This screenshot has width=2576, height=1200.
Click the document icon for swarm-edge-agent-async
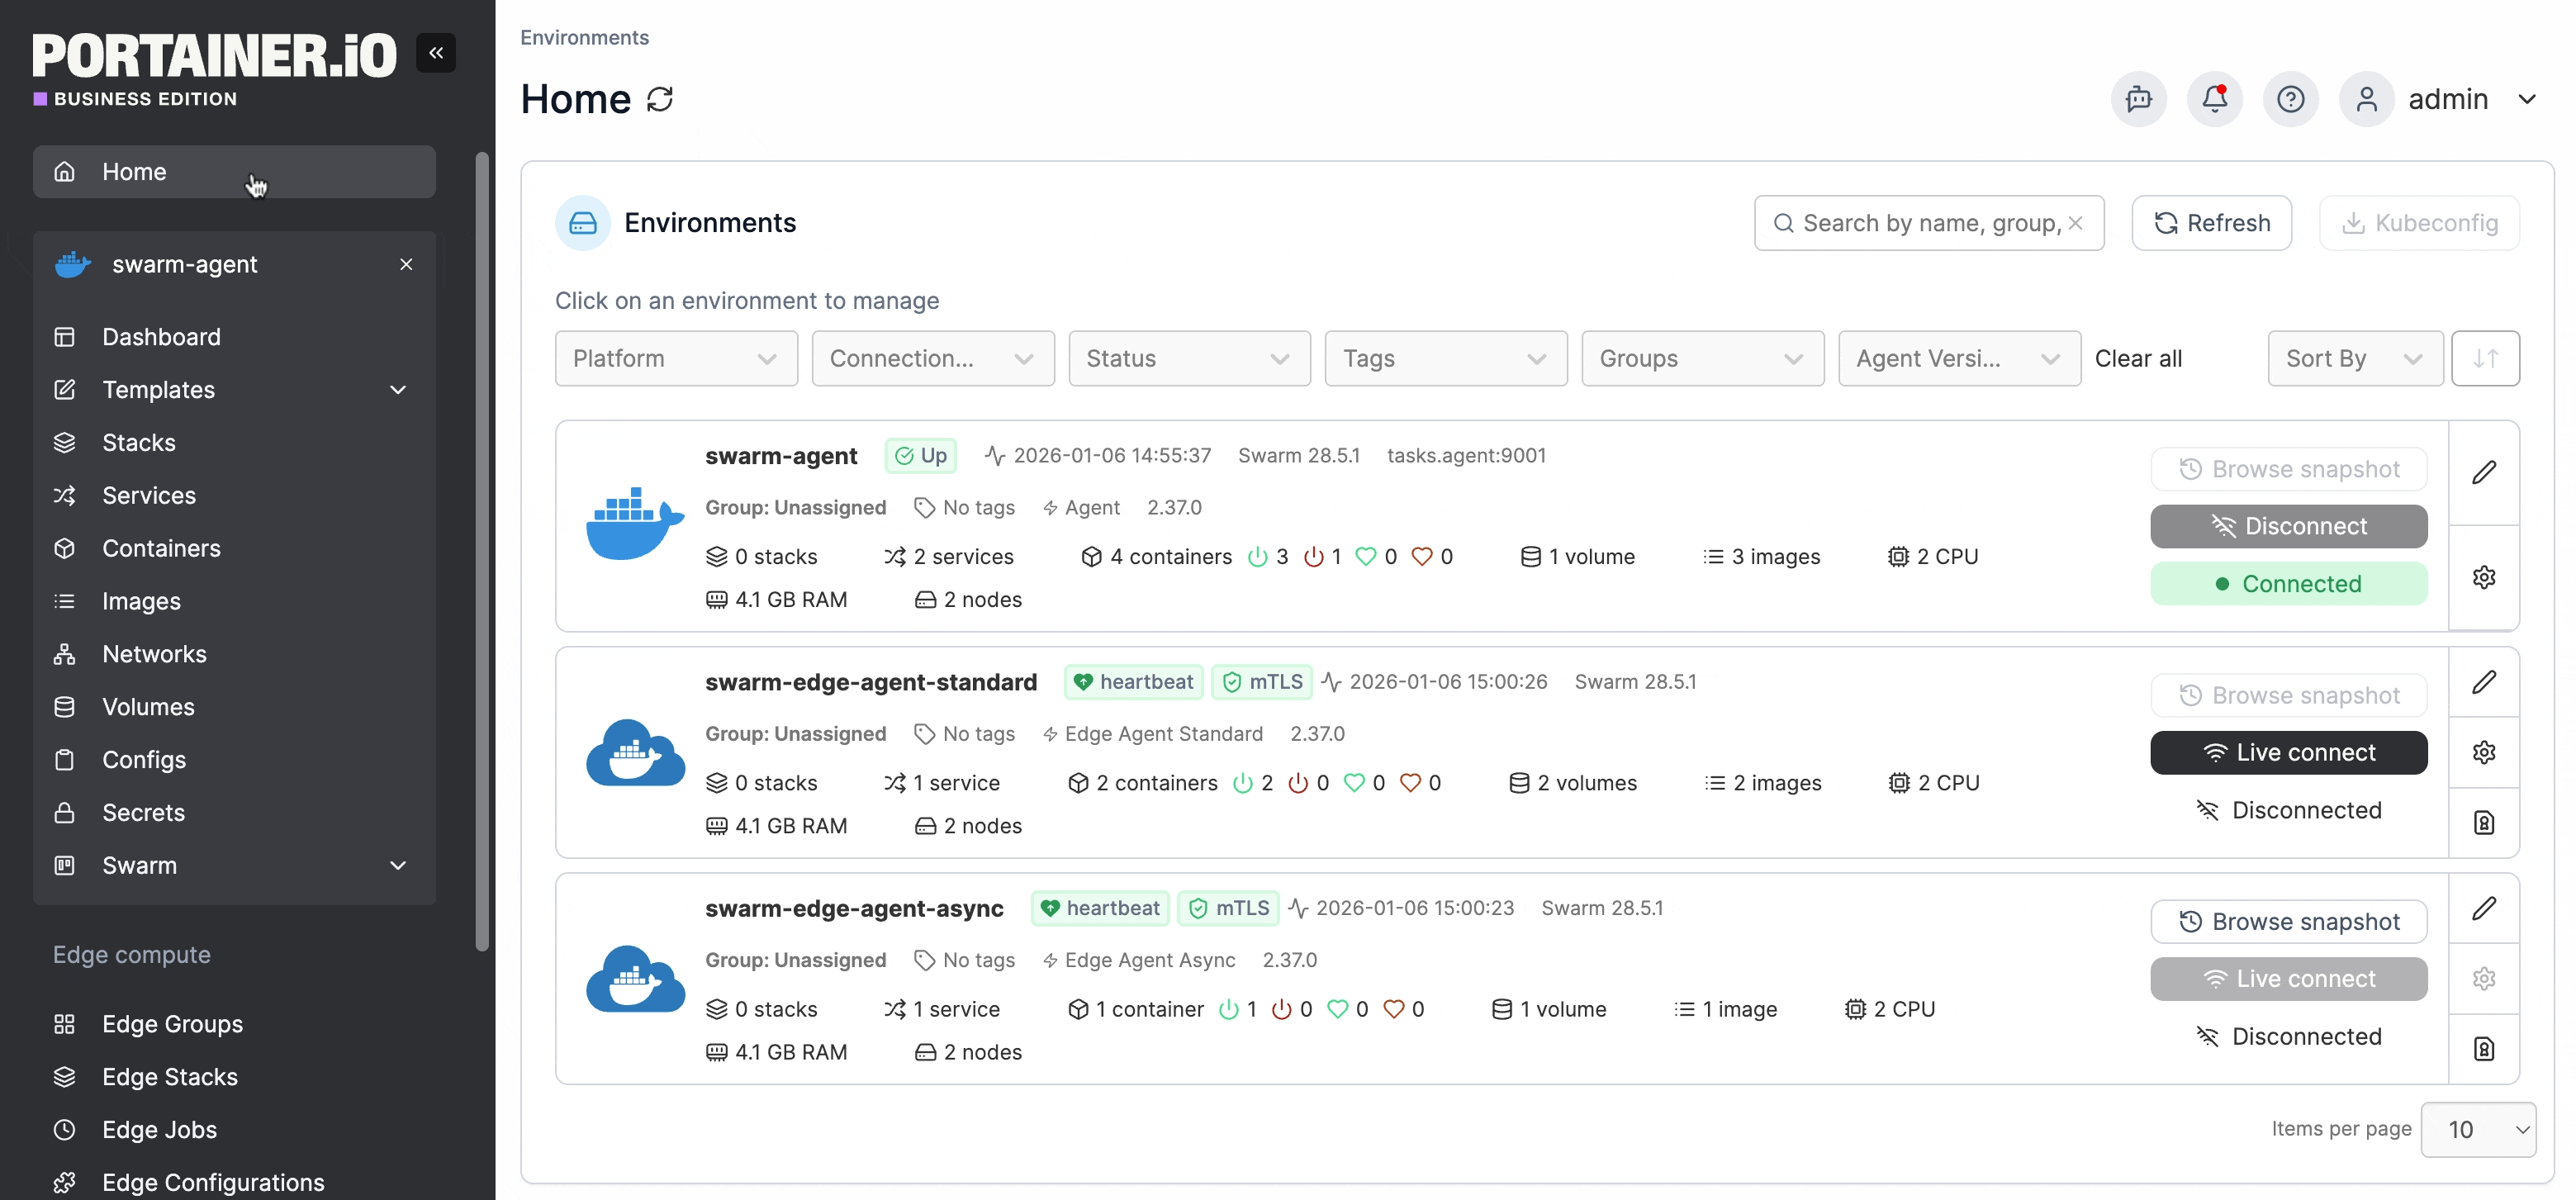coord(2484,1049)
